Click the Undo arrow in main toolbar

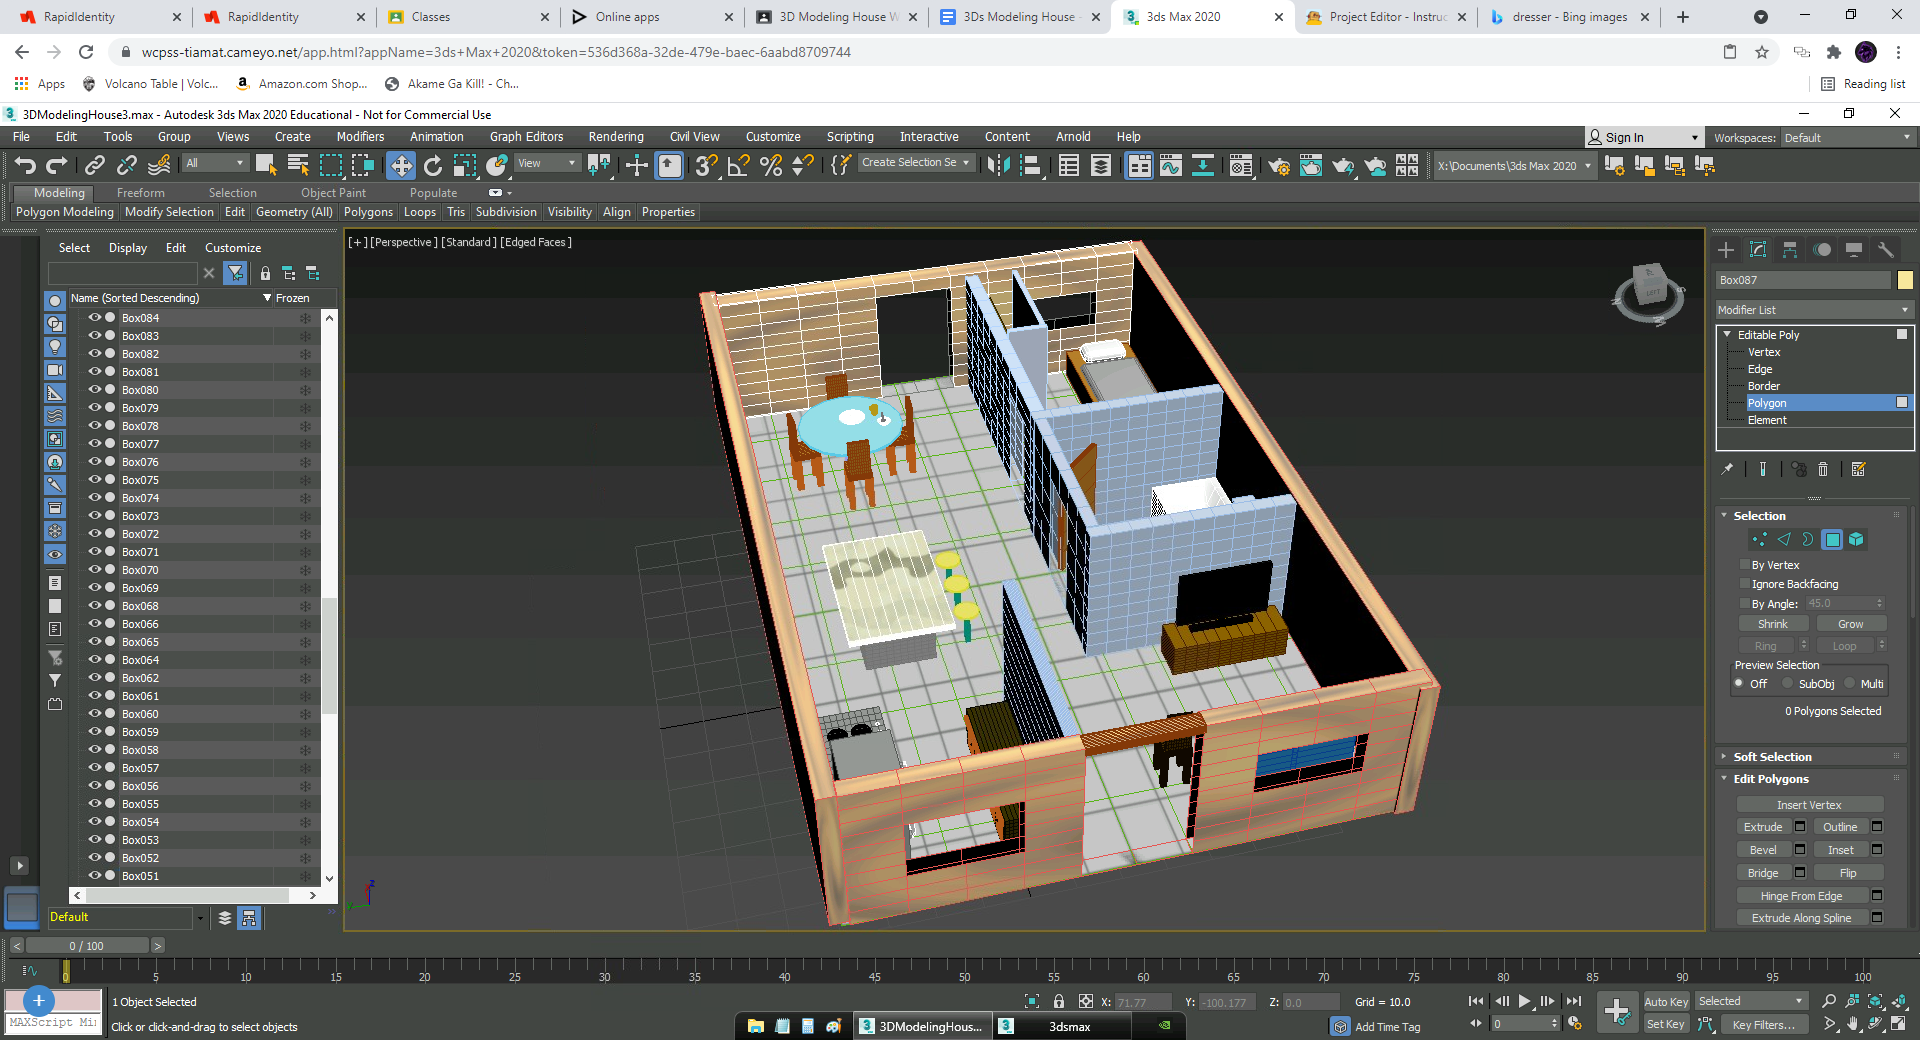pos(25,166)
